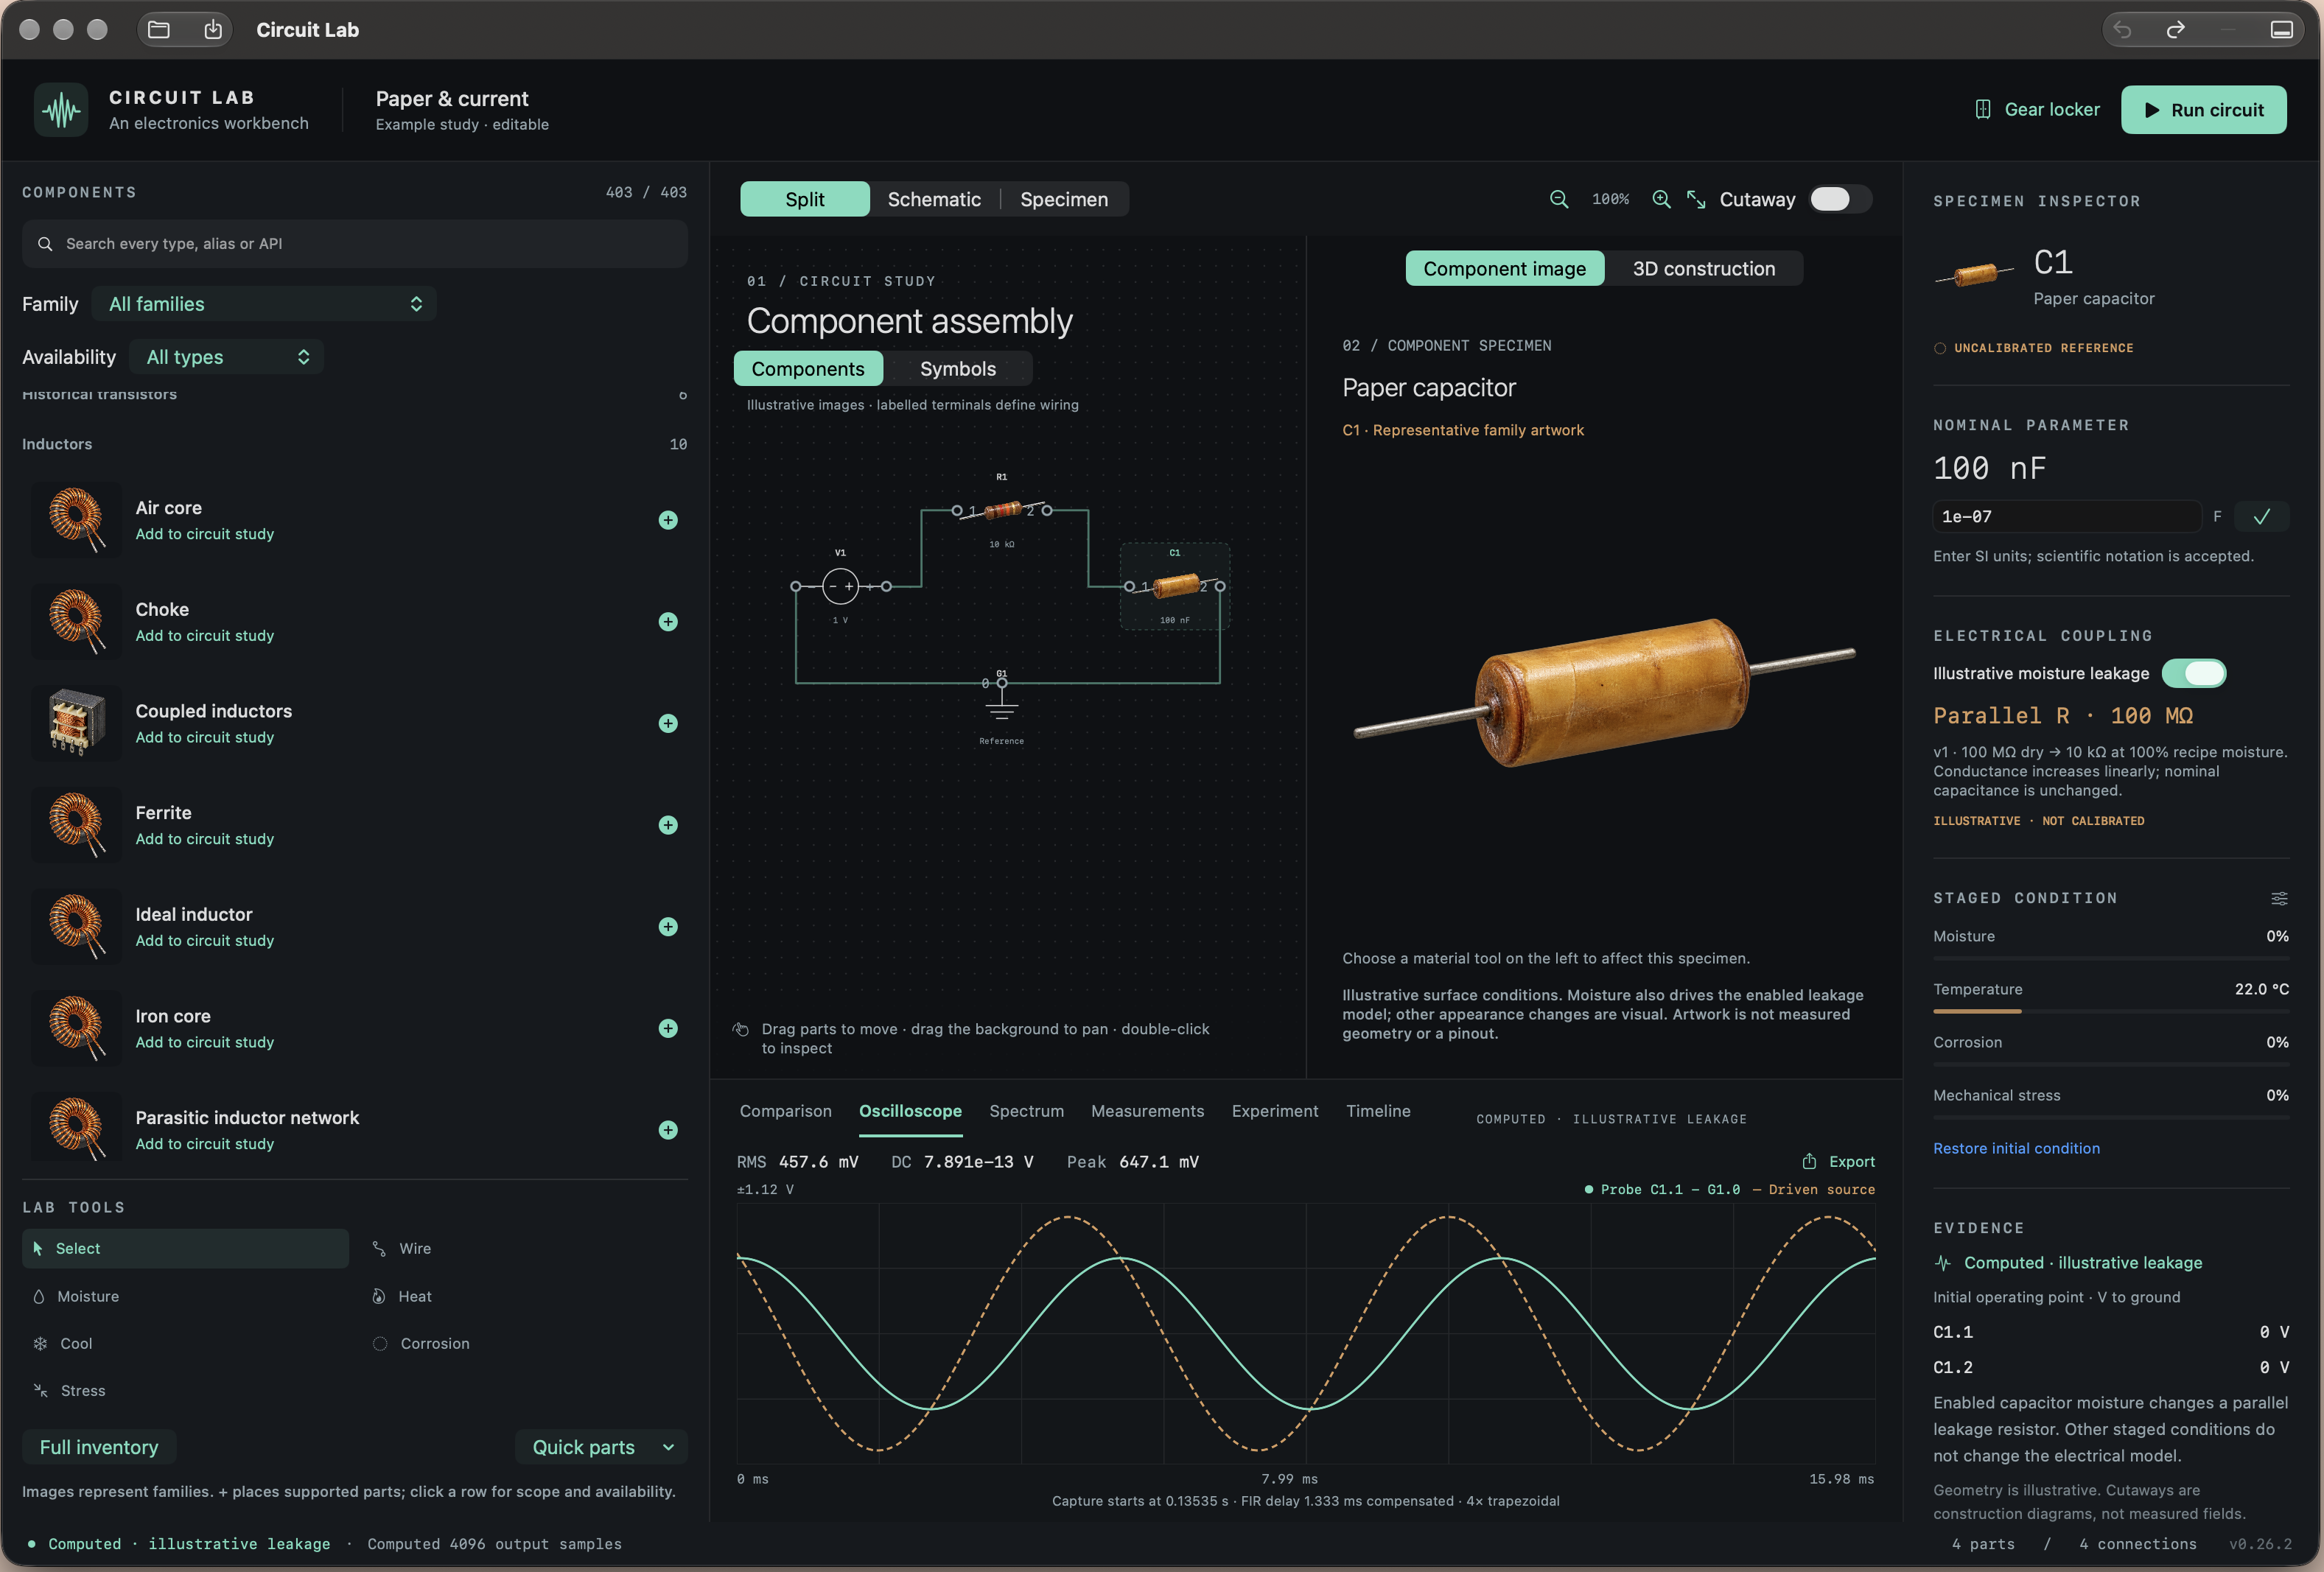The image size is (2324, 1572).
Task: Disable Illustrative moisture leakage switch
Action: point(2194,673)
